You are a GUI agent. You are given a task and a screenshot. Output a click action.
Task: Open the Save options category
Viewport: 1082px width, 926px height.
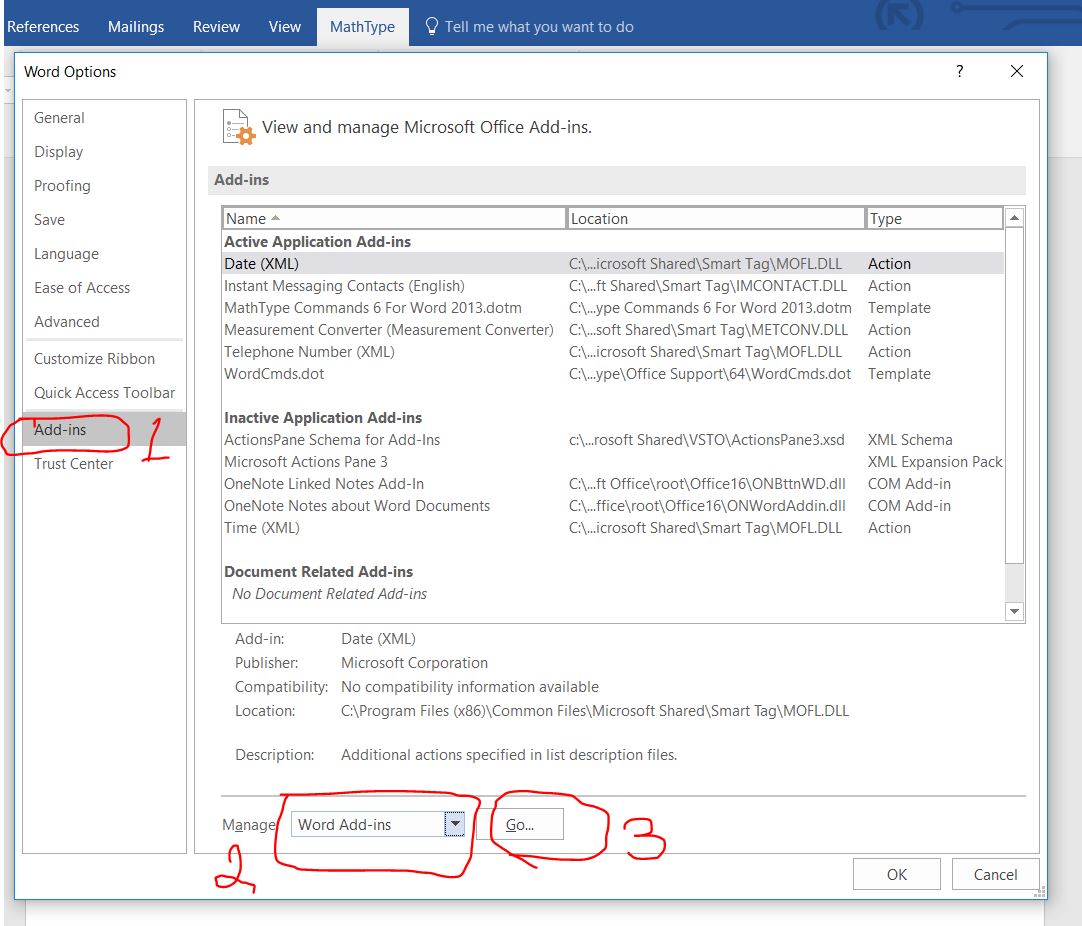pos(104,220)
